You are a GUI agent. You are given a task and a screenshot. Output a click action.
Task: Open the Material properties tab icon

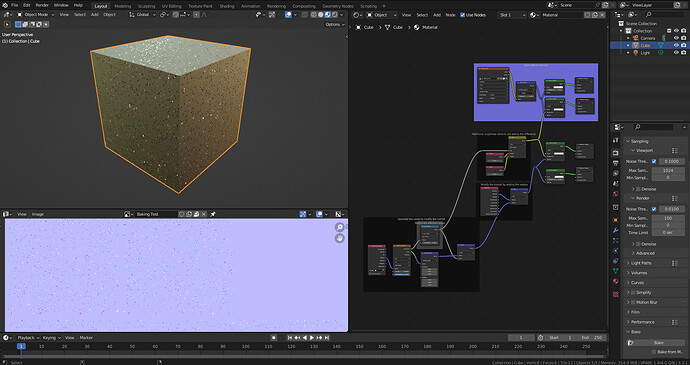point(616,282)
